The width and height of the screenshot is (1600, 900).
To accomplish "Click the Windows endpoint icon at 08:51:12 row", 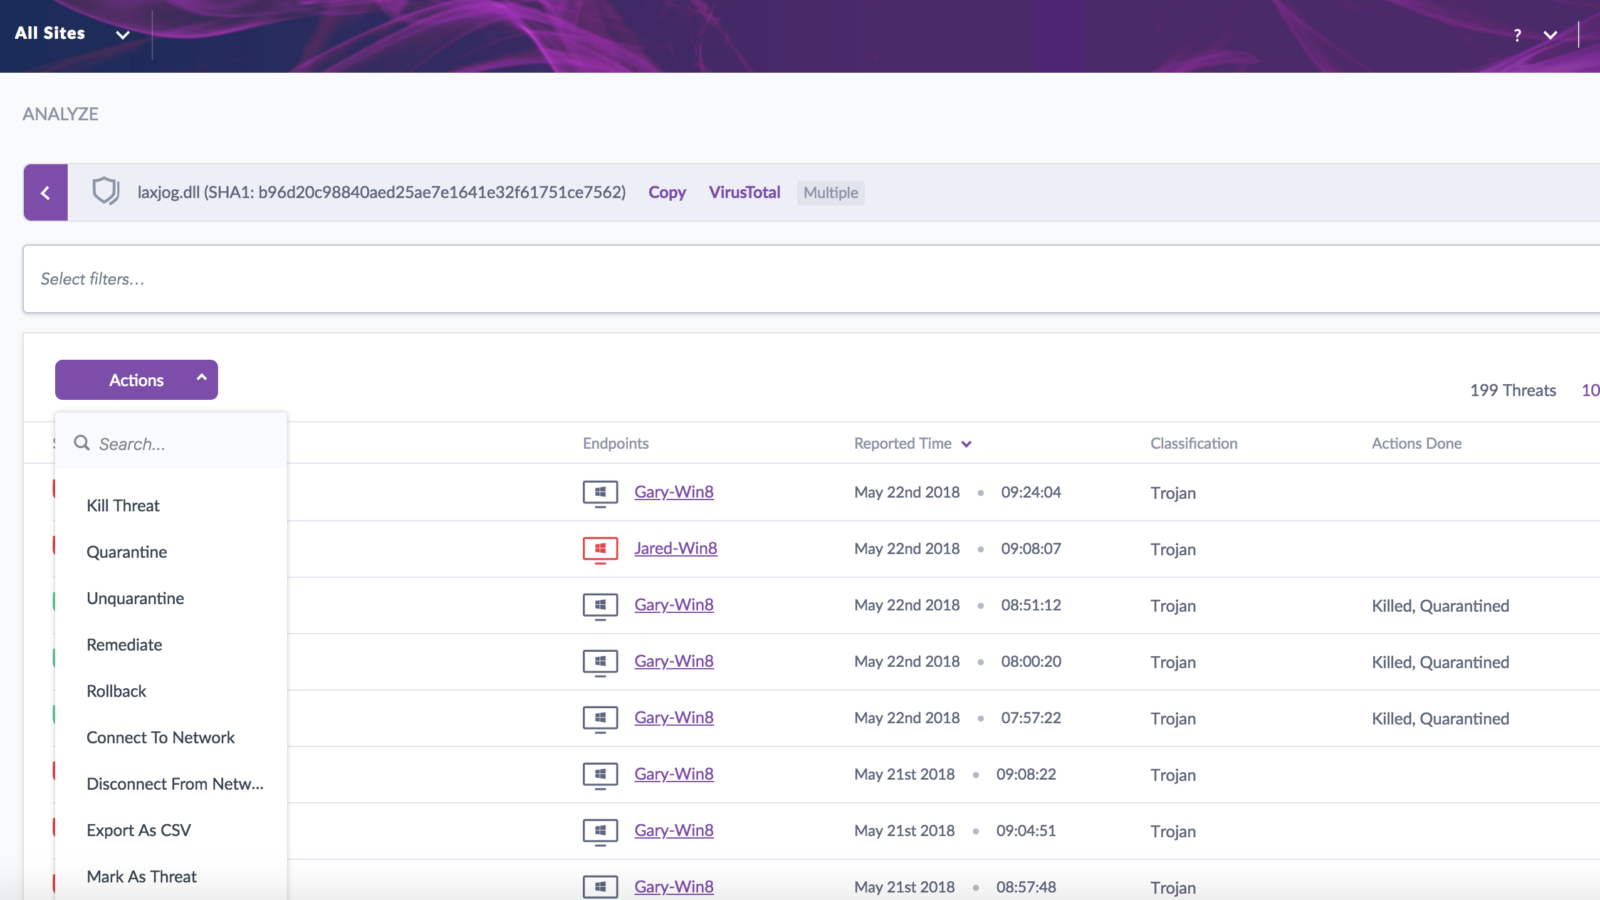I will point(600,606).
